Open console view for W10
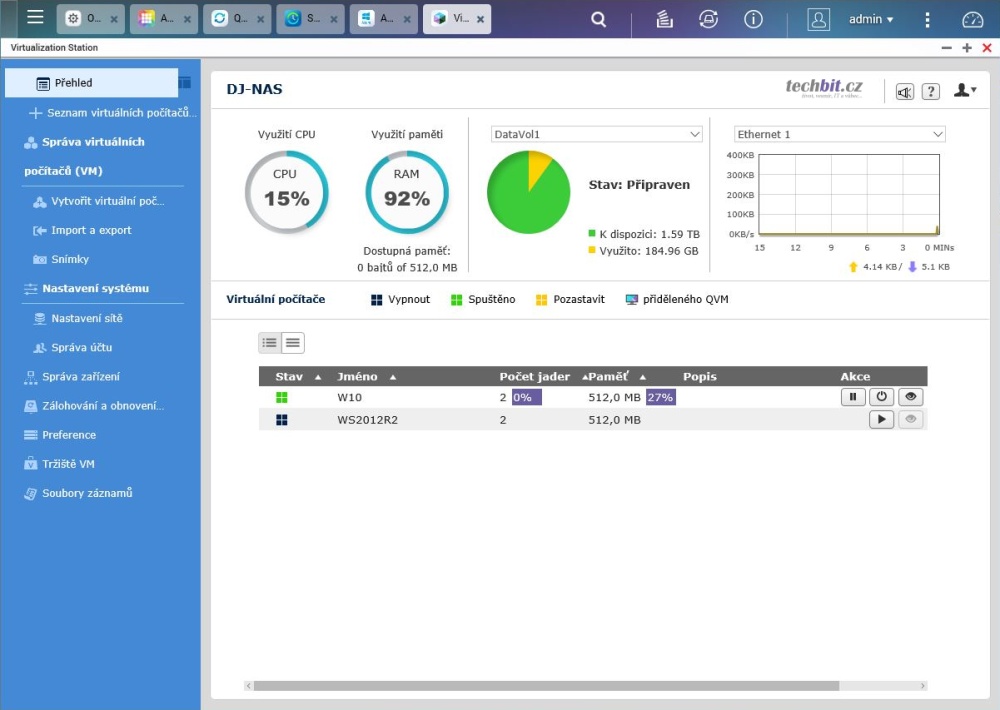This screenshot has height=710, width=1000. (x=910, y=397)
